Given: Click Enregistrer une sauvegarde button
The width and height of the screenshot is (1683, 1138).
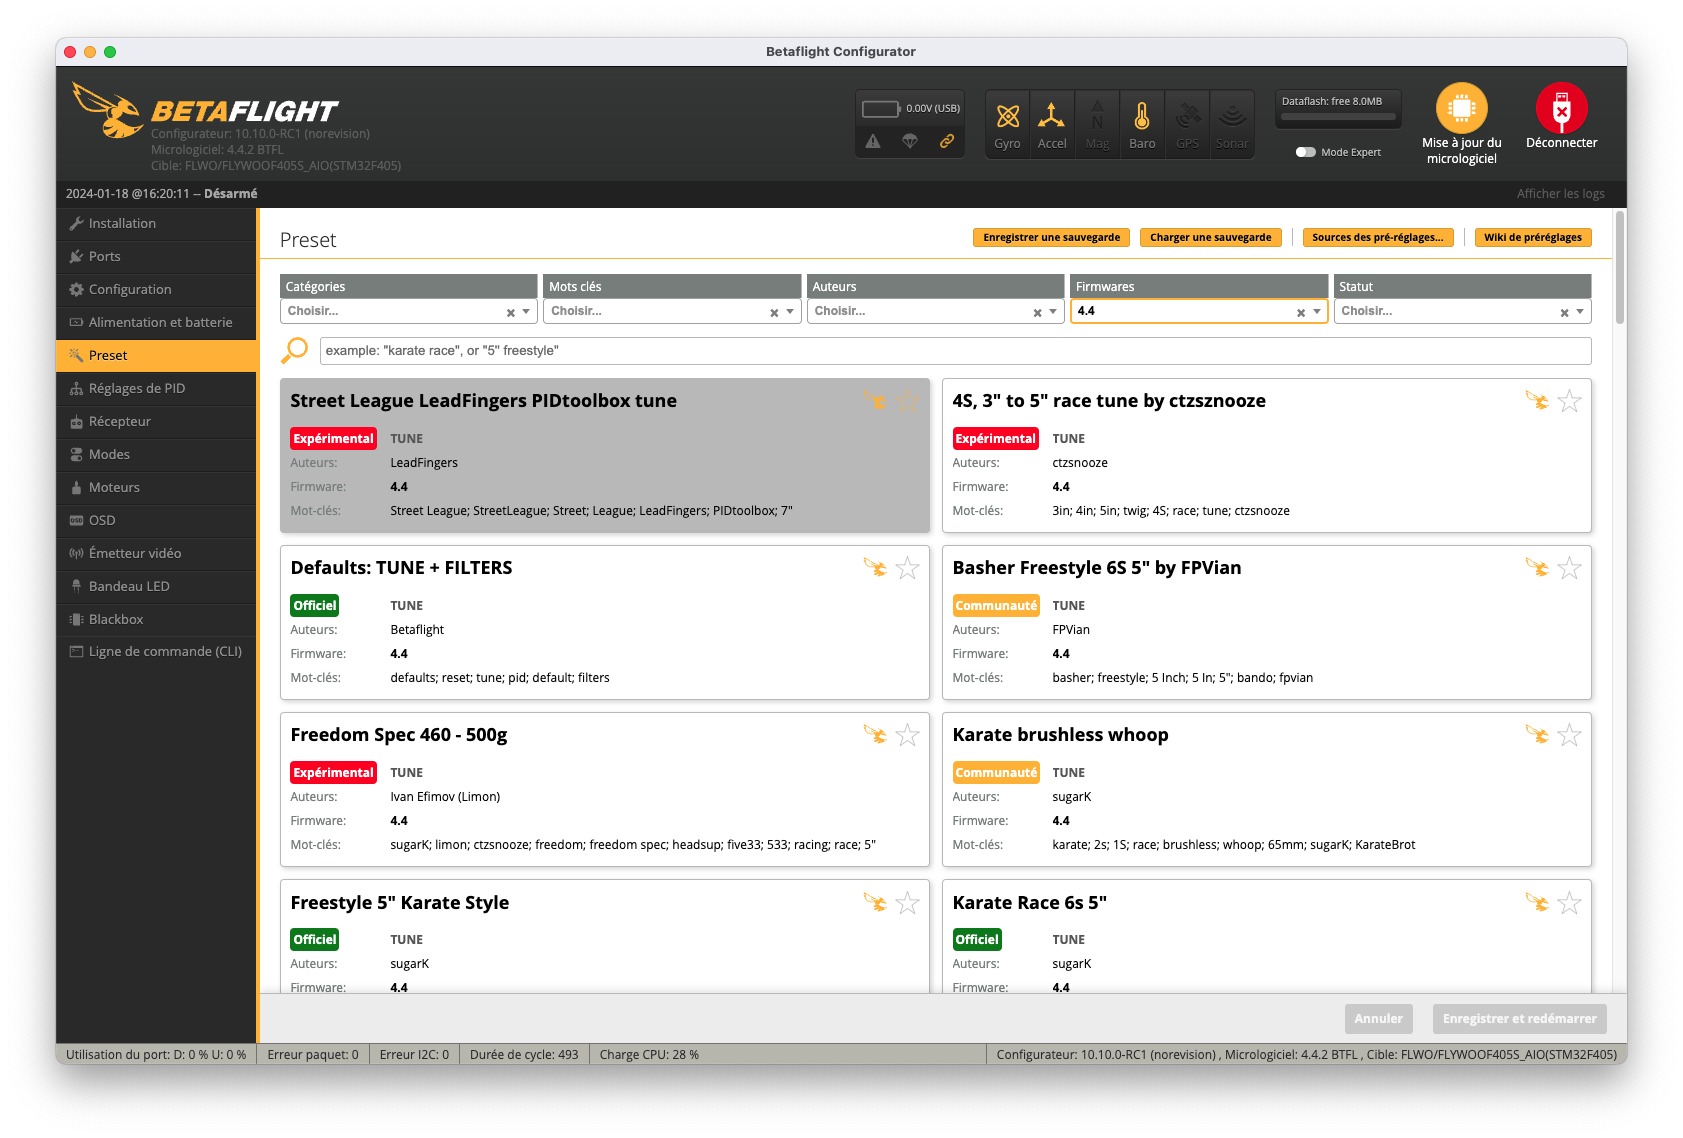Looking at the screenshot, I should tap(1051, 238).
